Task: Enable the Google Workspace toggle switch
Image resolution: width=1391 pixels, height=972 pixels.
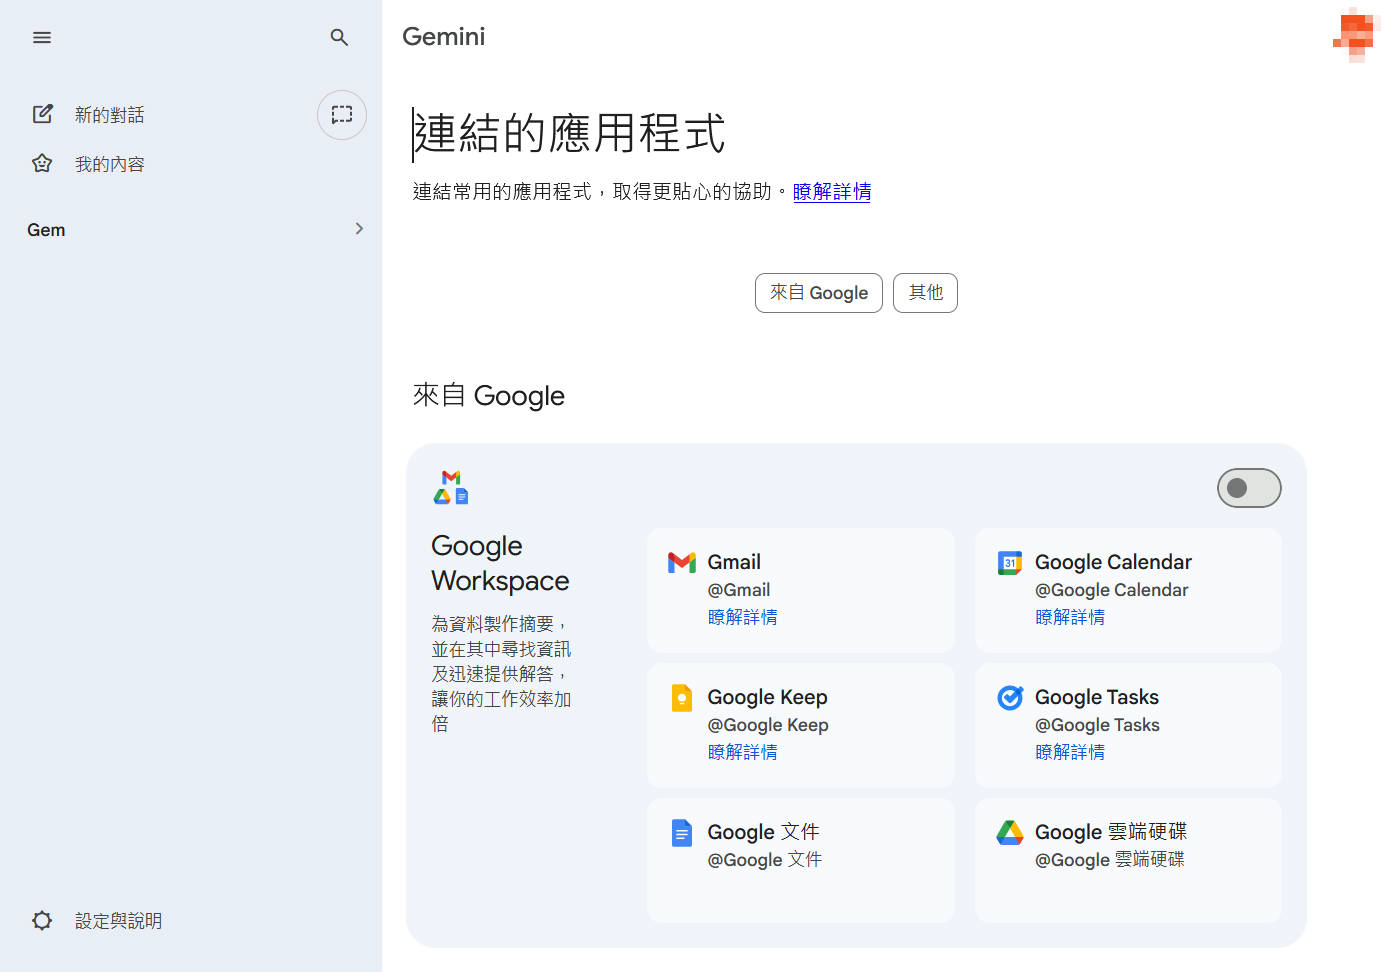Action: (1248, 488)
